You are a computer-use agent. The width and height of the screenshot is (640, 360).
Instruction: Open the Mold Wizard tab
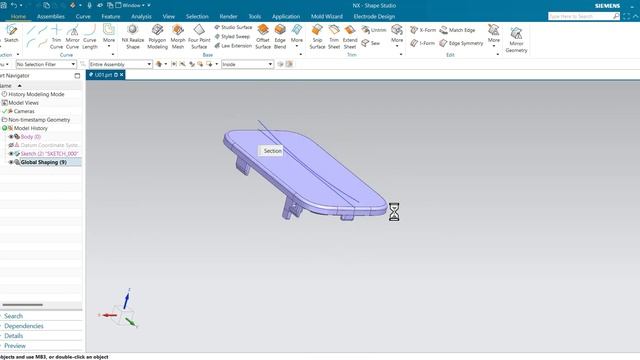point(327,16)
